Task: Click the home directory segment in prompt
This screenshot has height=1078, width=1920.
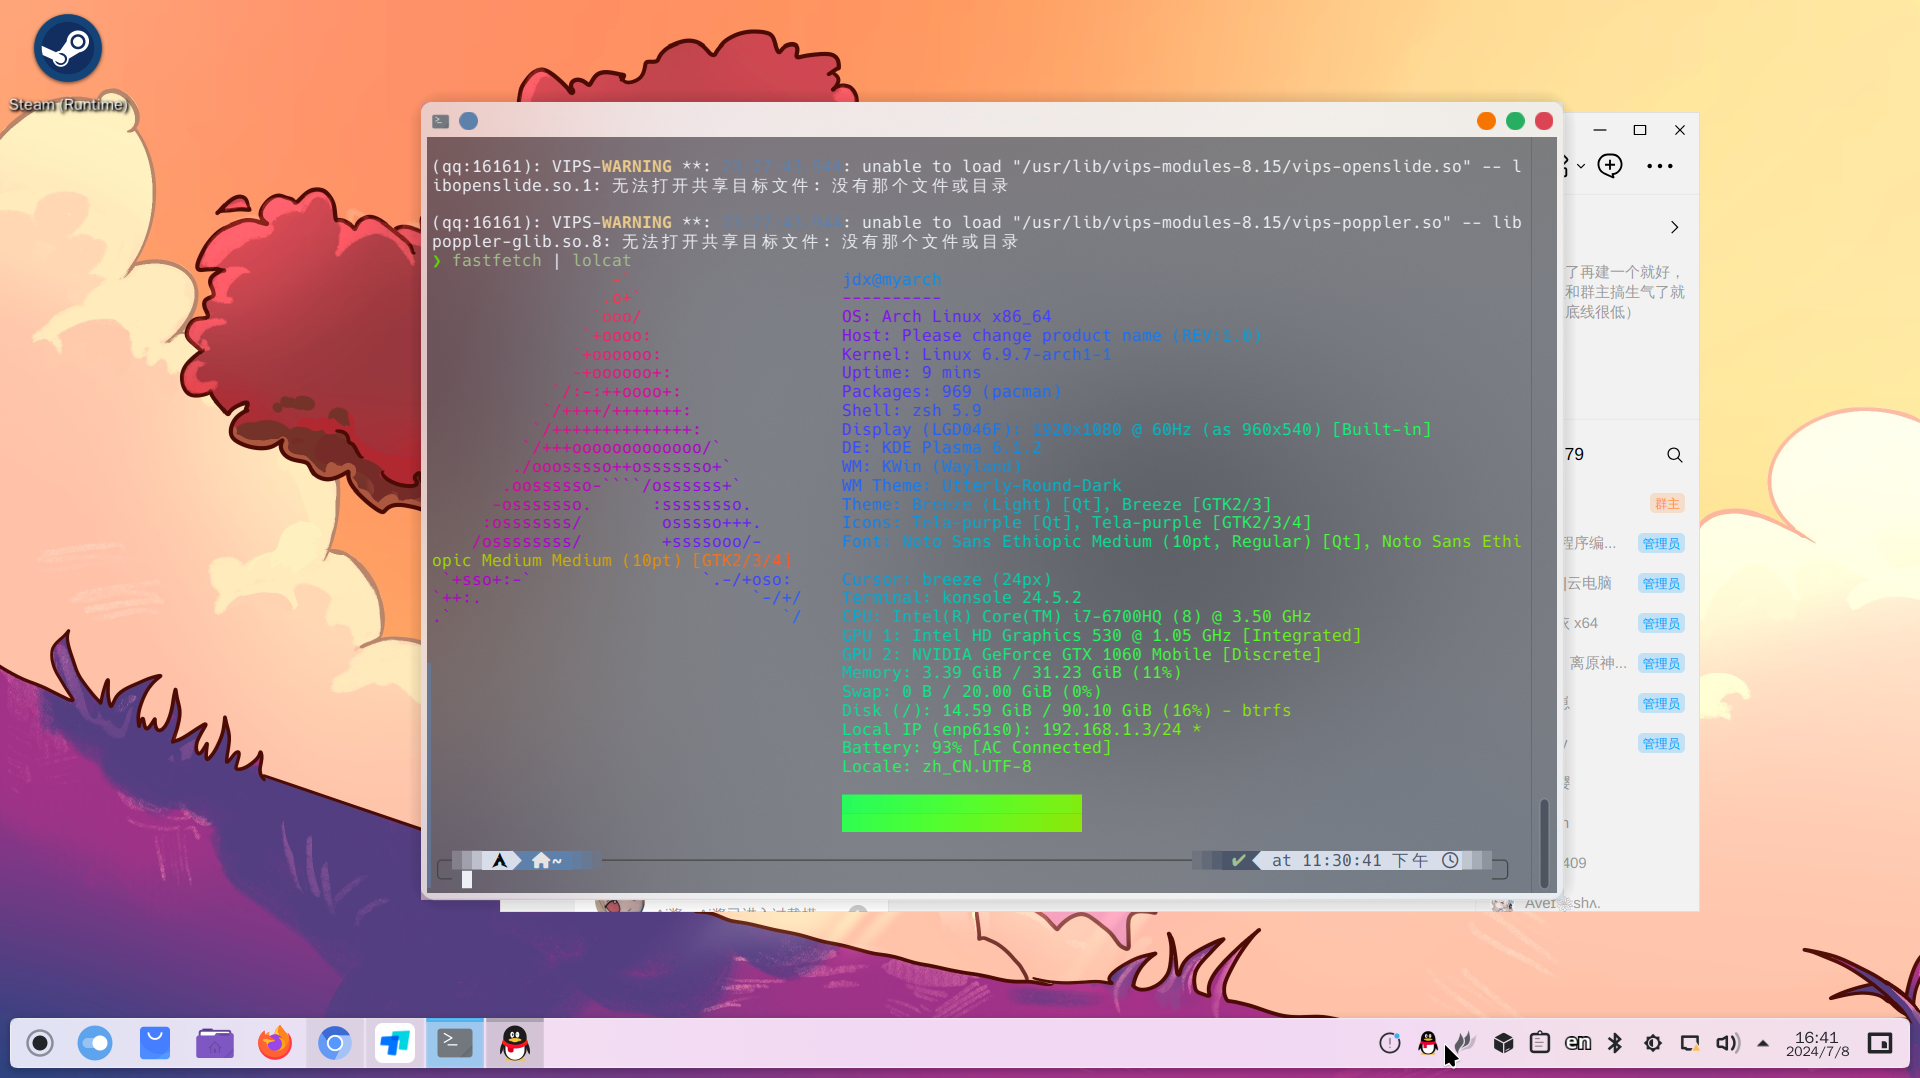Action: coord(547,861)
